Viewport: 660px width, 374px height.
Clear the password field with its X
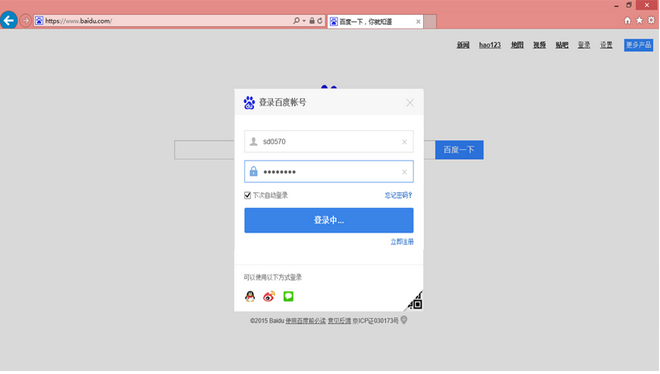pyautogui.click(x=404, y=172)
